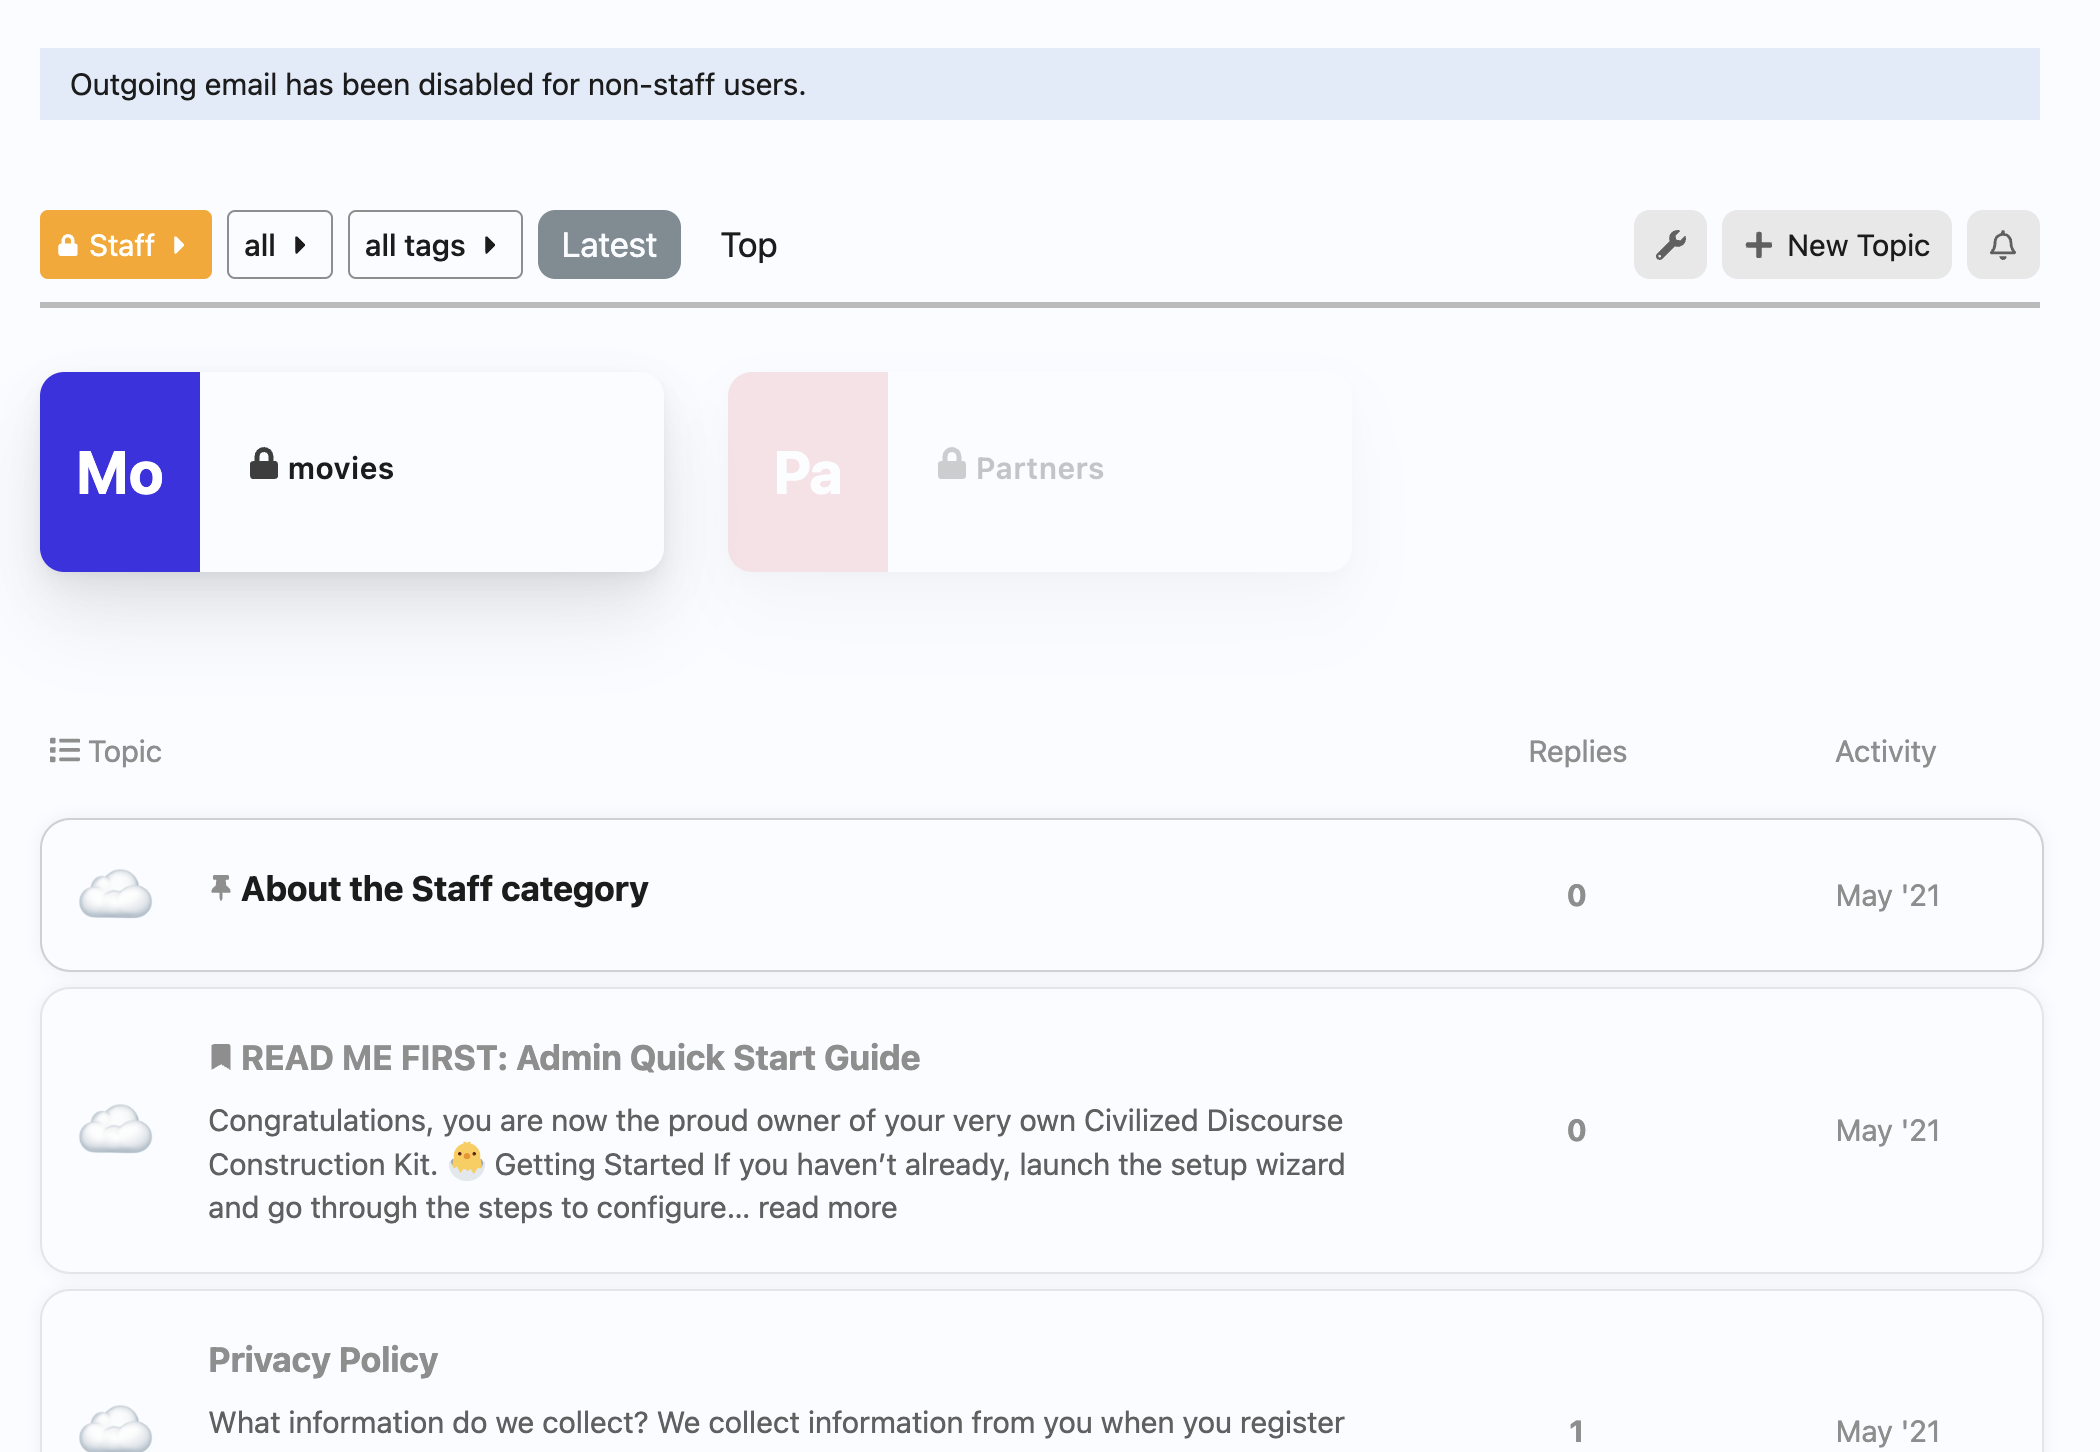Screen dimensions: 2100x1452
Task: Expand the 'all' subcategory dropdown
Action: 279,245
